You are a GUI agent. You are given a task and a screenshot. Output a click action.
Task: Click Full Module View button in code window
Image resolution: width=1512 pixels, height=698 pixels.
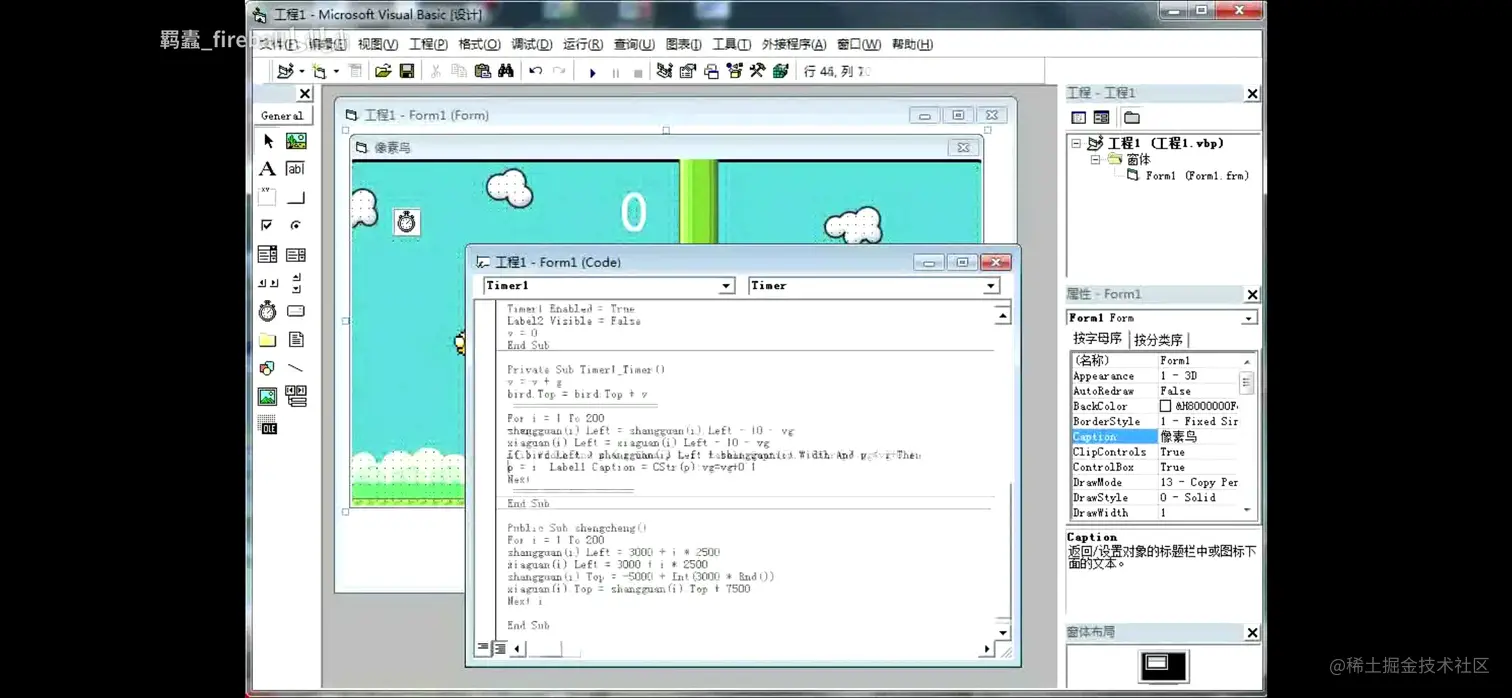pyautogui.click(x=500, y=648)
